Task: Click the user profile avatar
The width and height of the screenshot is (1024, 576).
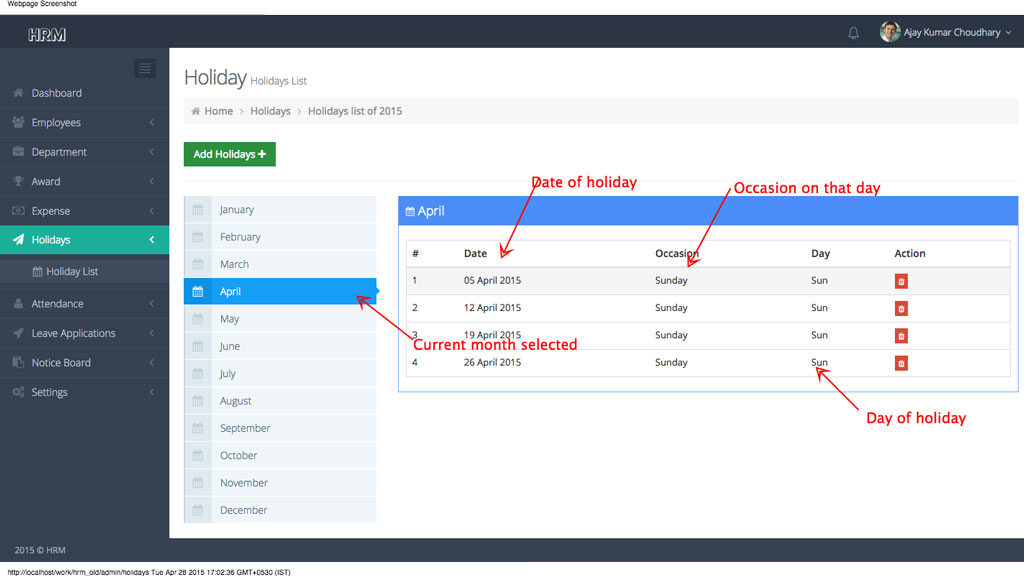Action: [x=889, y=32]
